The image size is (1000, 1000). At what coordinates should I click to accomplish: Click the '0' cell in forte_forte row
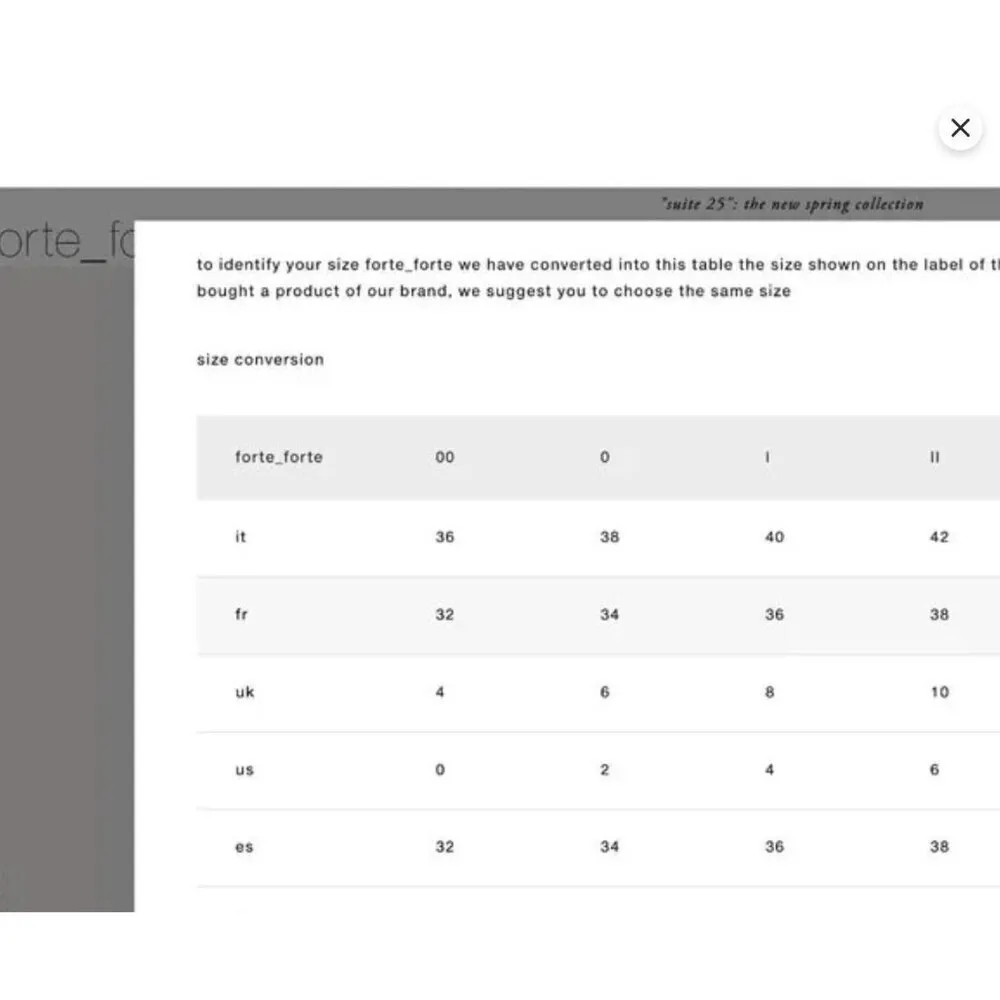pos(605,457)
